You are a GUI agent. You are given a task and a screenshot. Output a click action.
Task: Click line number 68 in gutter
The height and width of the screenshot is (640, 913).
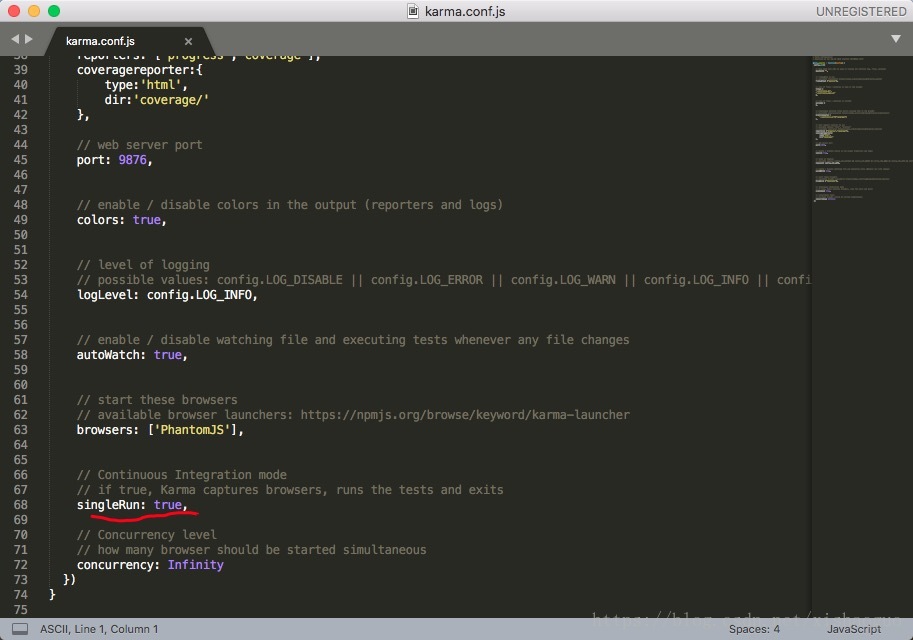click(20, 505)
